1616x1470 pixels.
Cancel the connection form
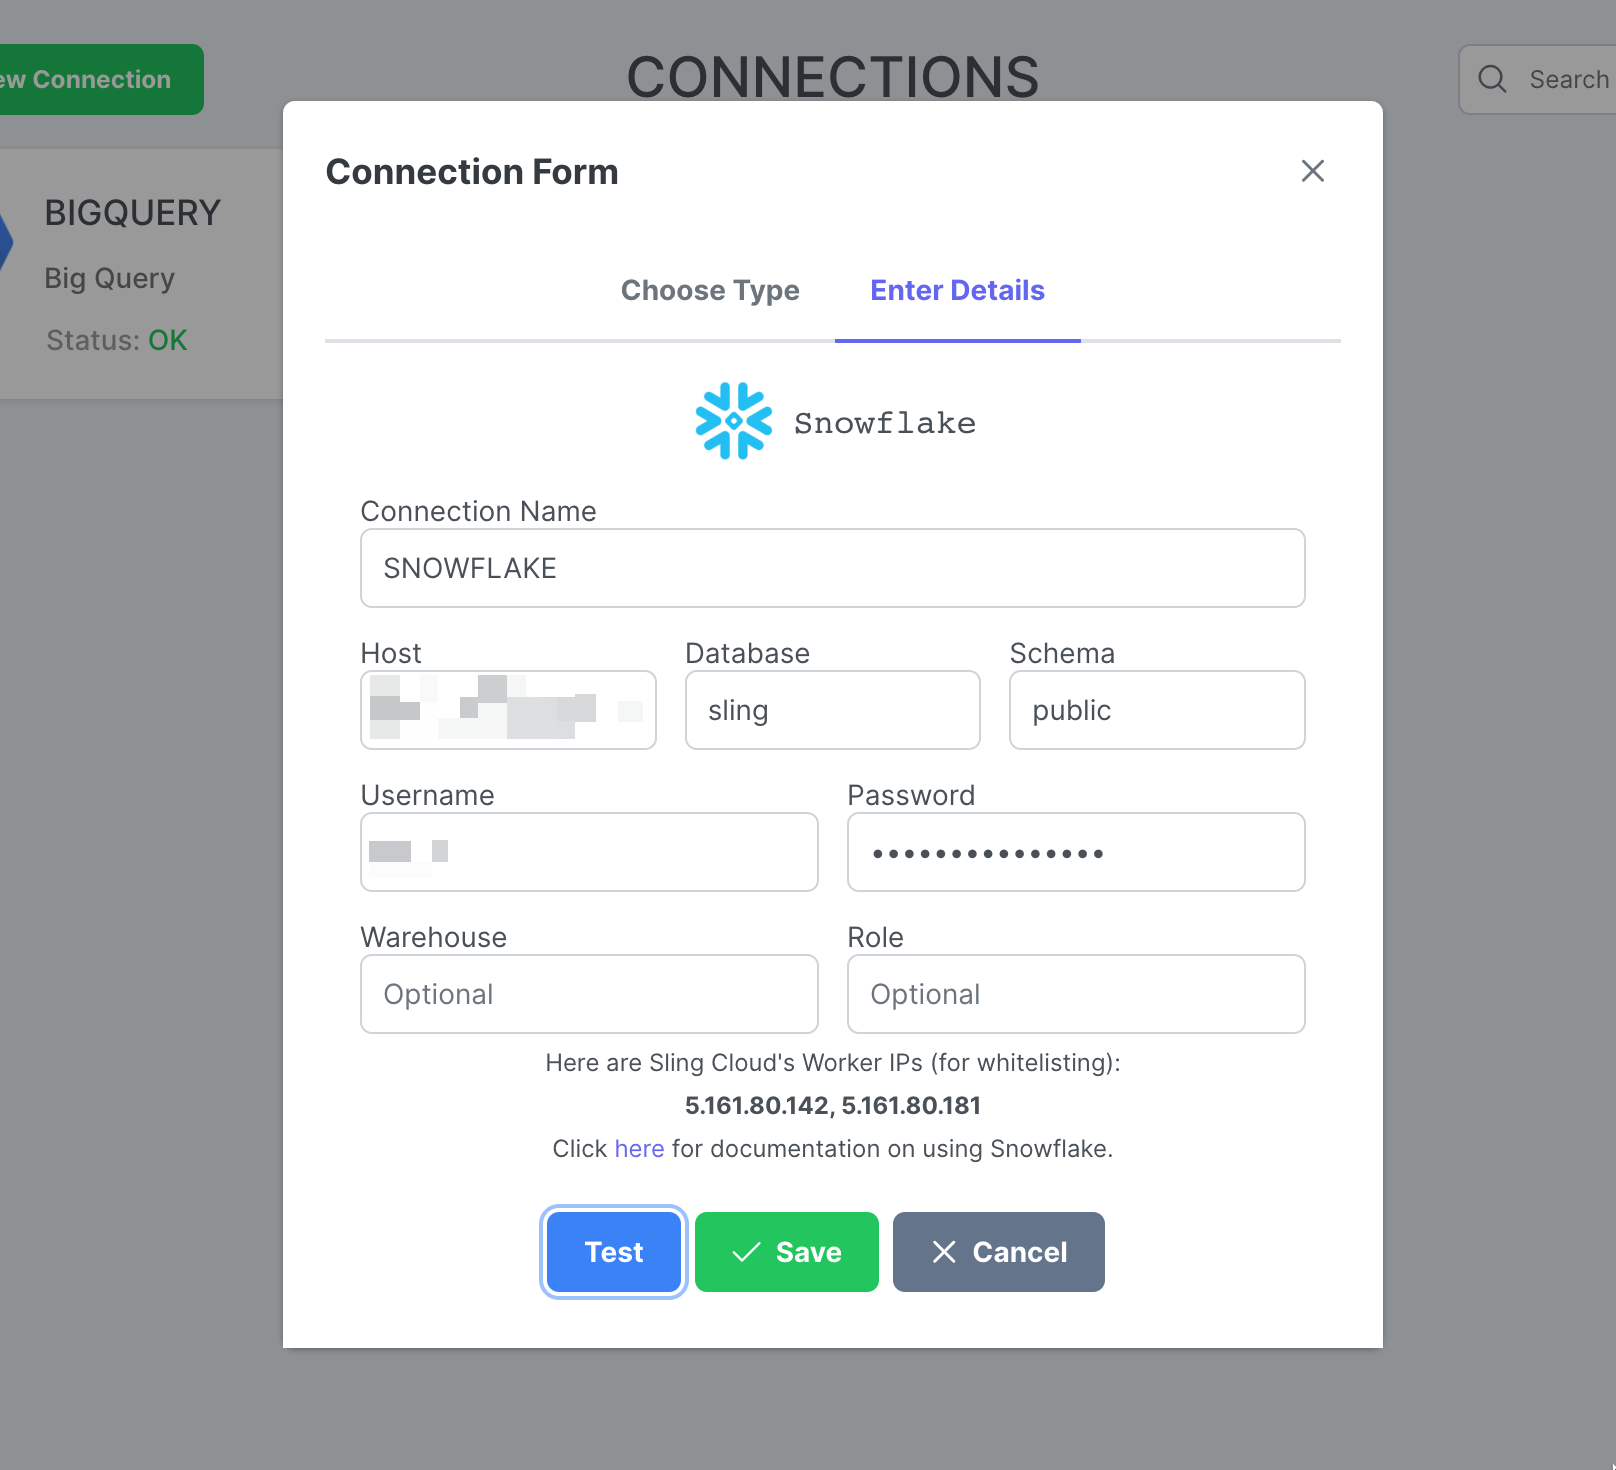(x=998, y=1252)
